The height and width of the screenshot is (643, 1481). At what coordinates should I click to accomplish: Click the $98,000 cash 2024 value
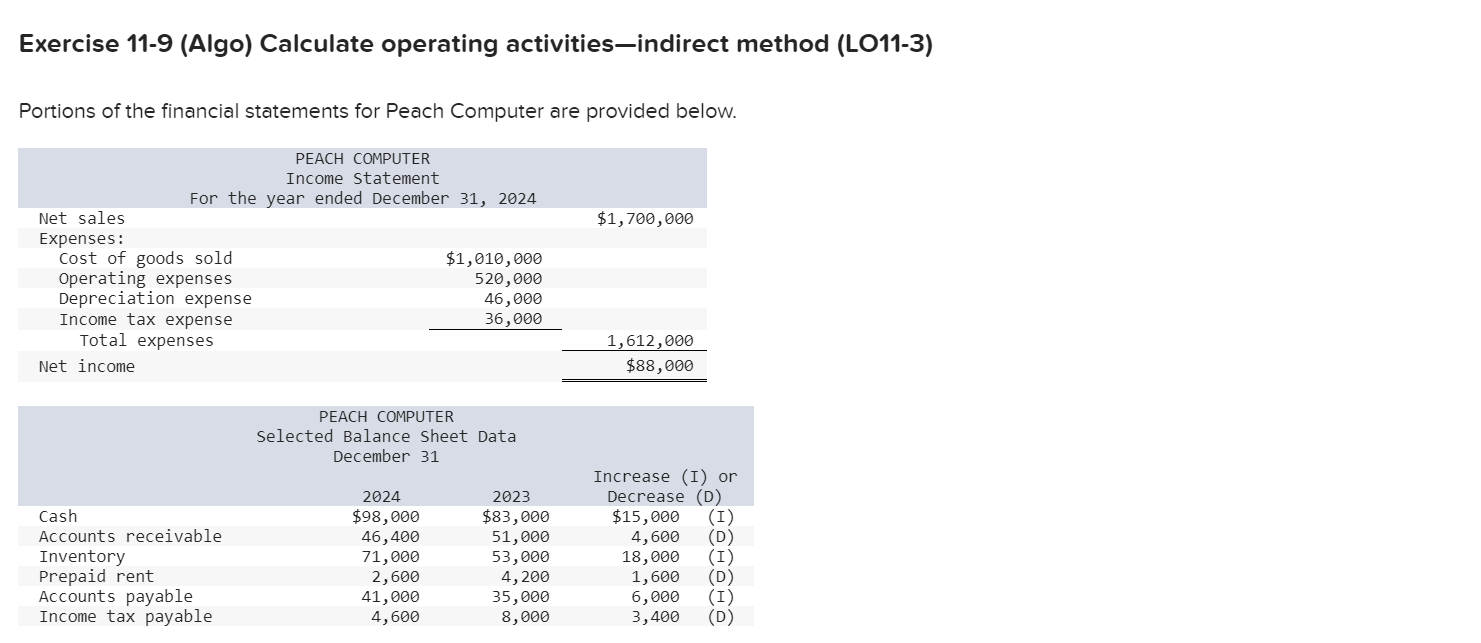[386, 516]
